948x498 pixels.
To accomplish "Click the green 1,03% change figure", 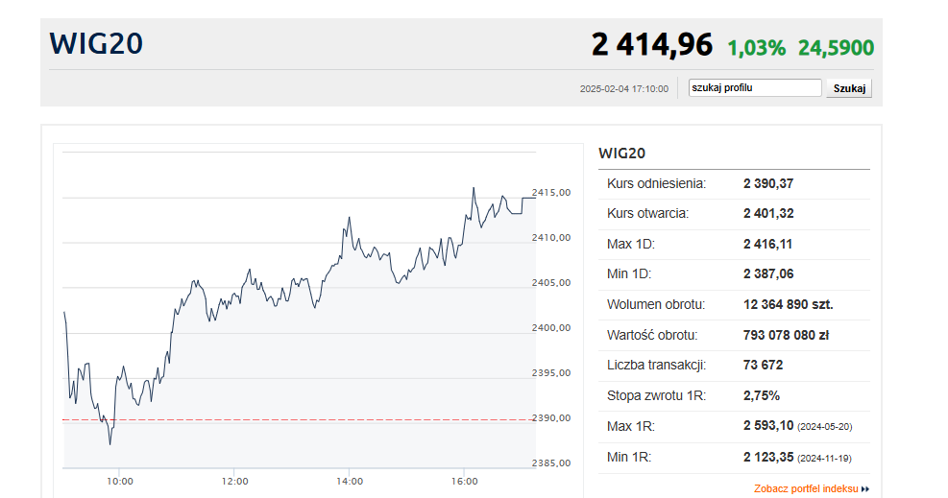I will (x=756, y=47).
